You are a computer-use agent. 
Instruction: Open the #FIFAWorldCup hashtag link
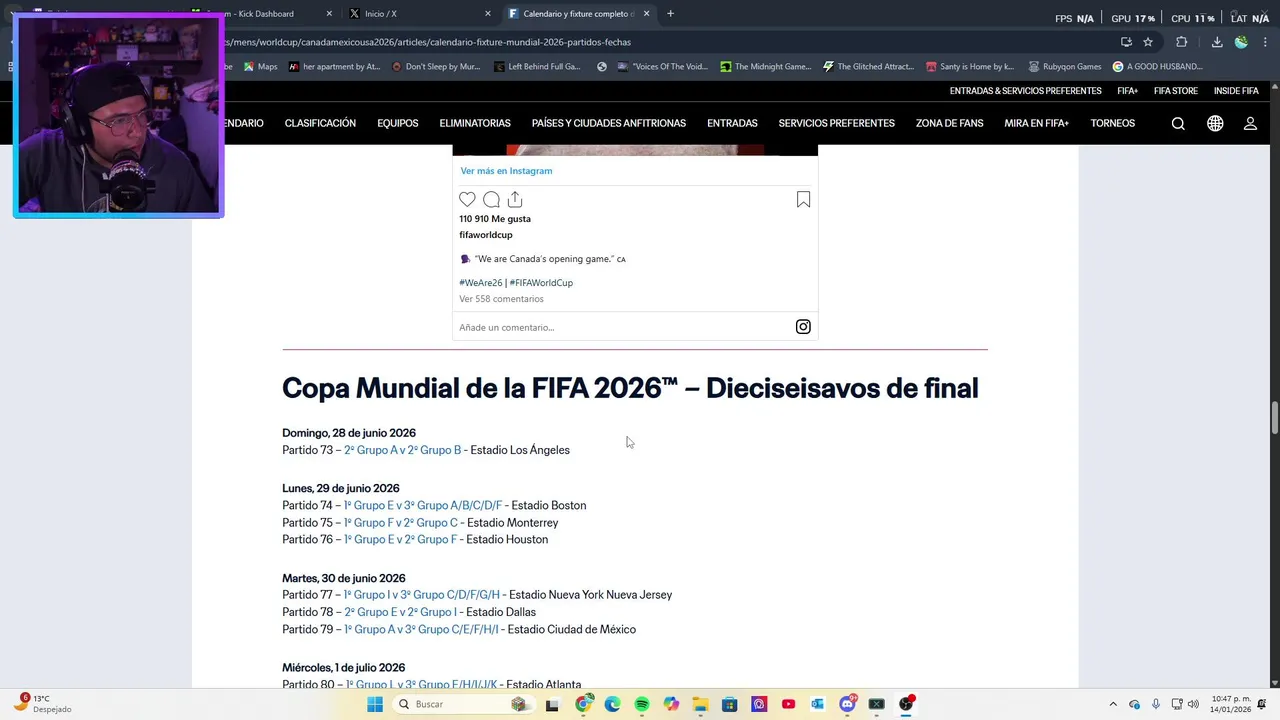coord(541,283)
